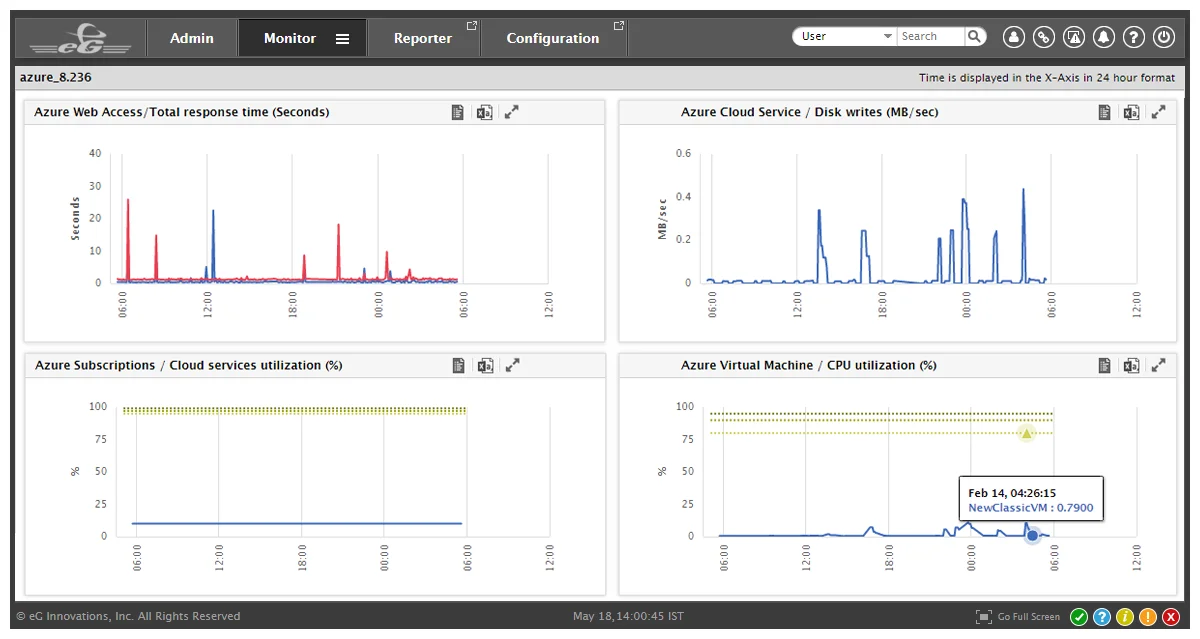Click Go Full Screen link
Viewport: 1200px width, 639px height.
[1029, 617]
